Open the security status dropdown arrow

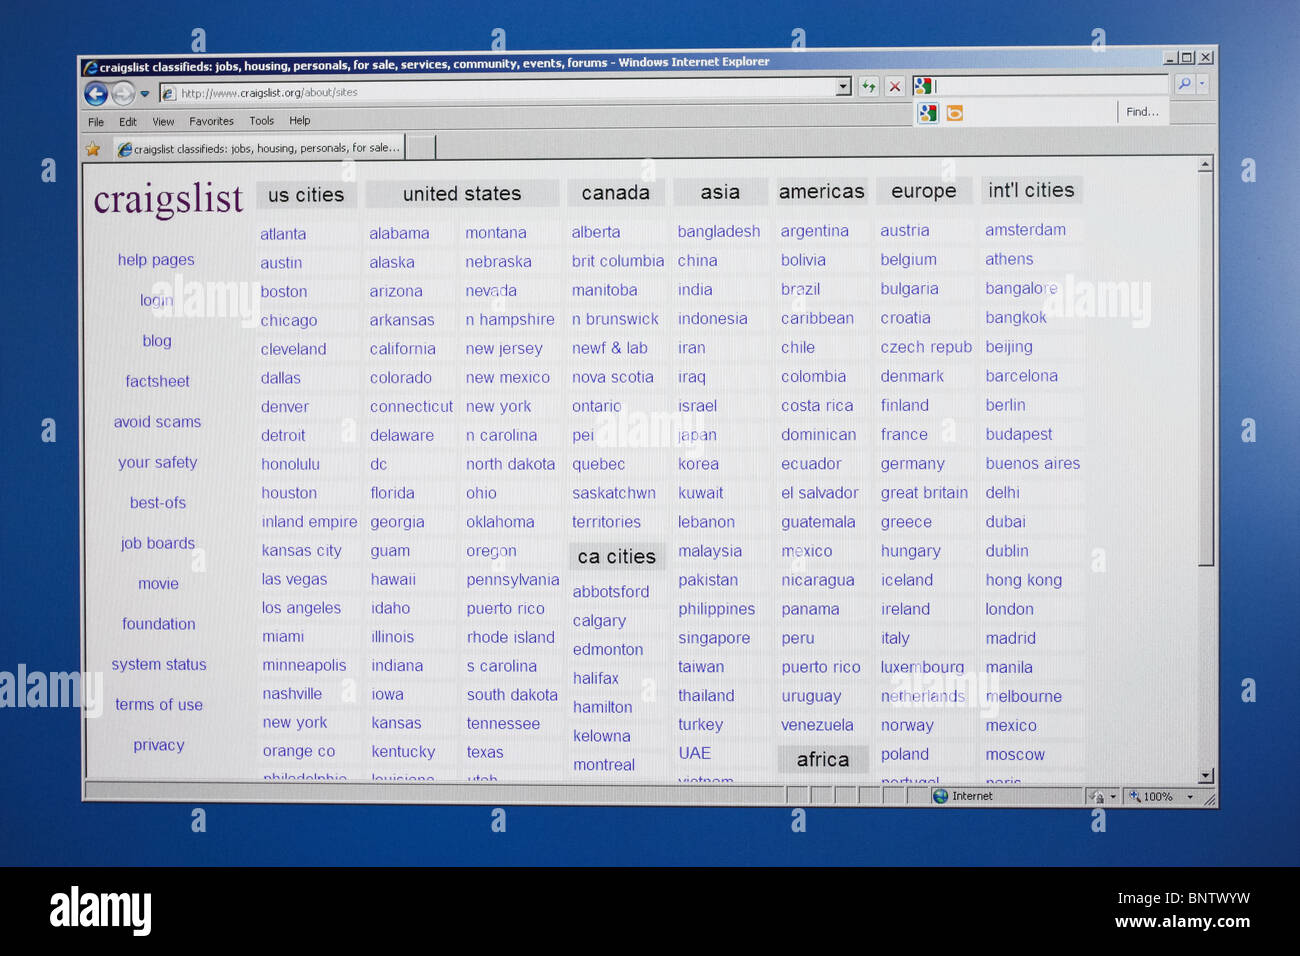click(1113, 797)
